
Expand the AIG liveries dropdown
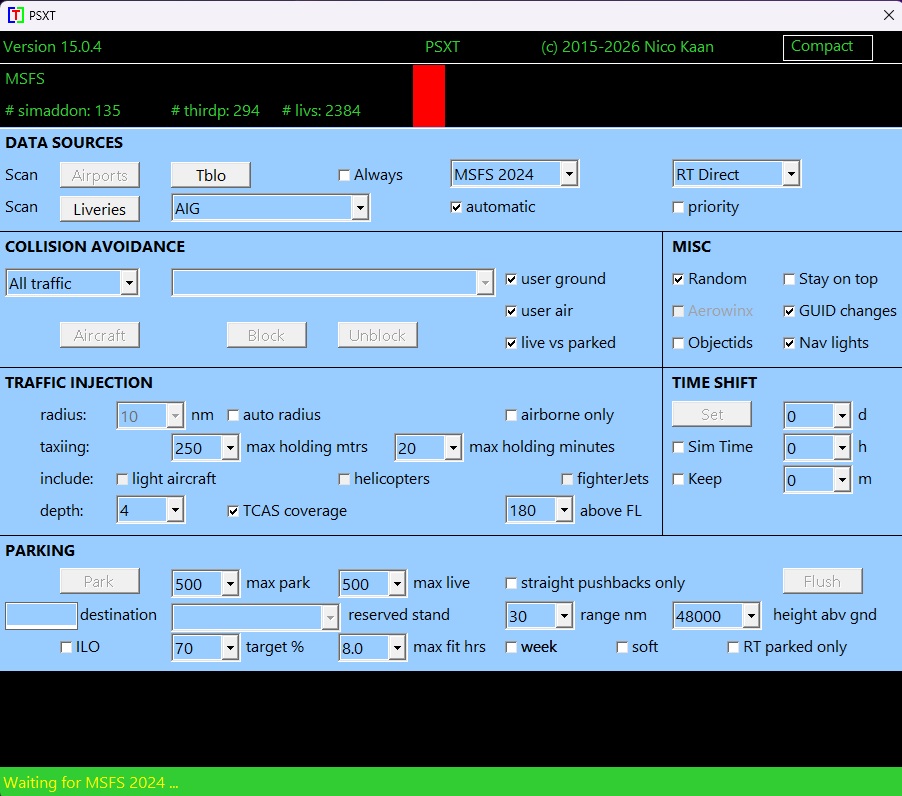pos(360,208)
